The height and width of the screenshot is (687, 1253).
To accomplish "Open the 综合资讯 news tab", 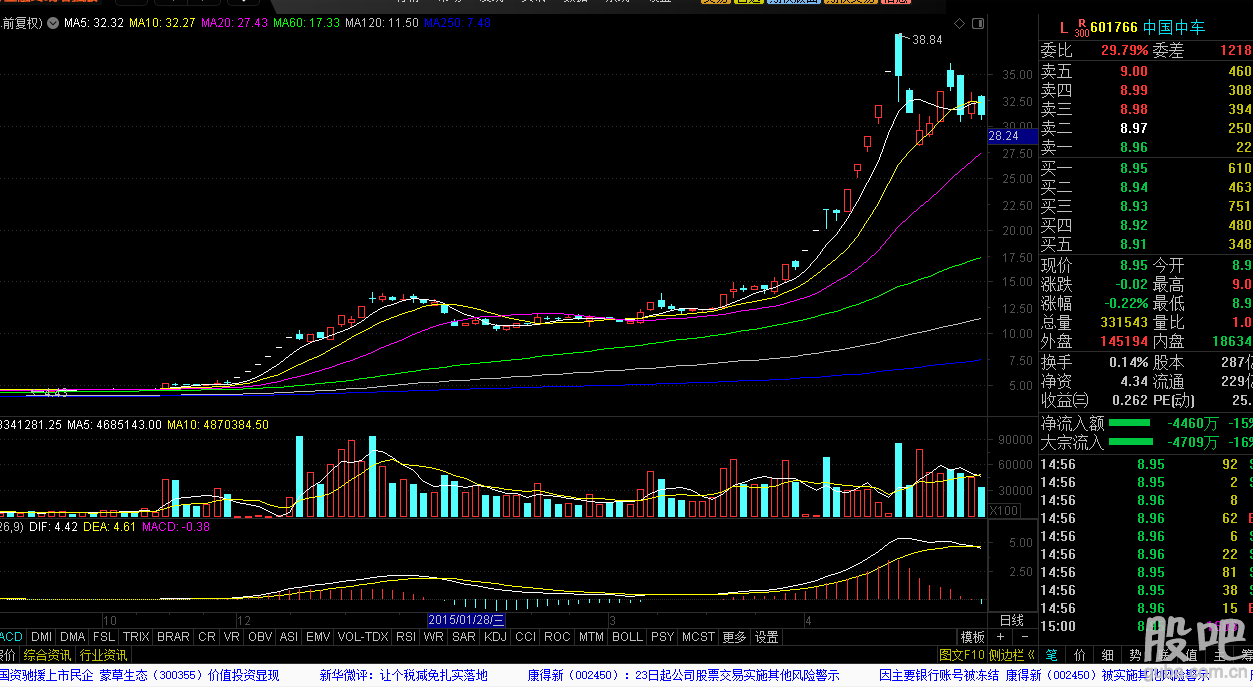I will [x=47, y=655].
